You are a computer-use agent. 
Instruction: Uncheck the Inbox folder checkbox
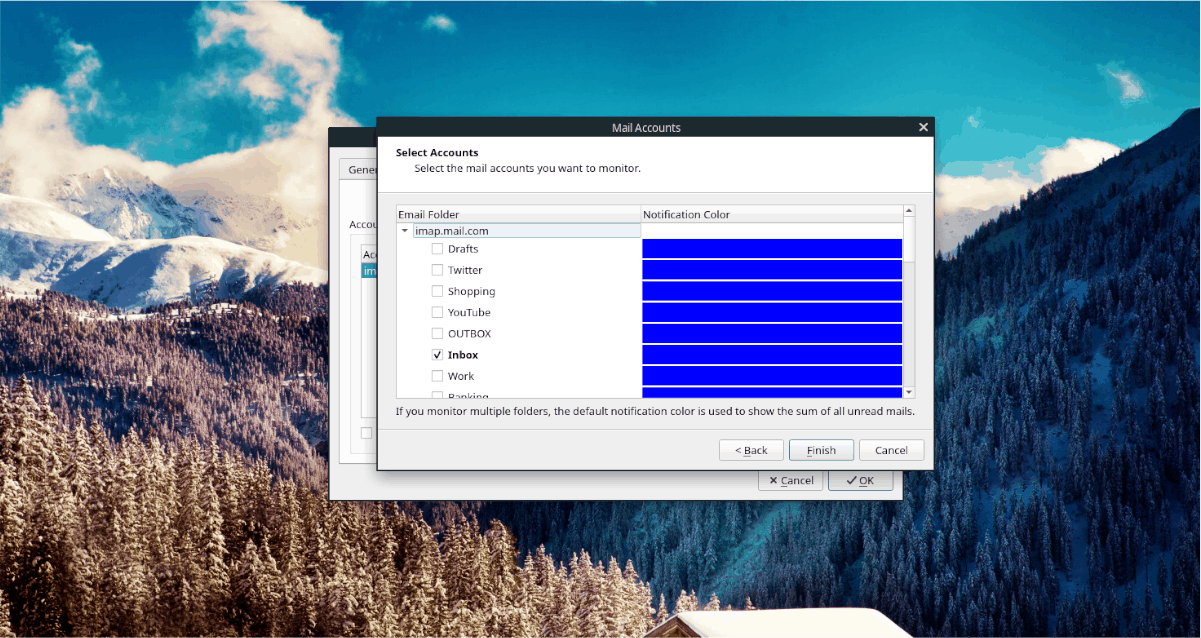tap(437, 355)
